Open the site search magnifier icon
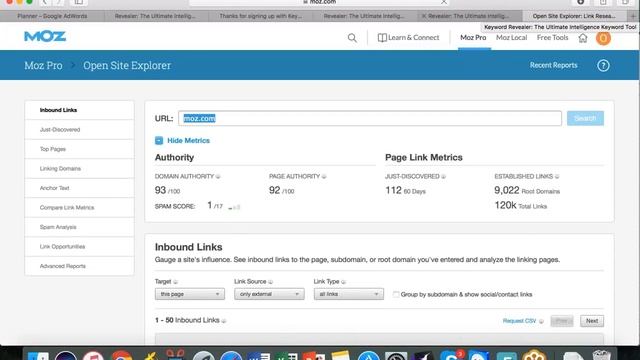640x360 pixels. 352,38
